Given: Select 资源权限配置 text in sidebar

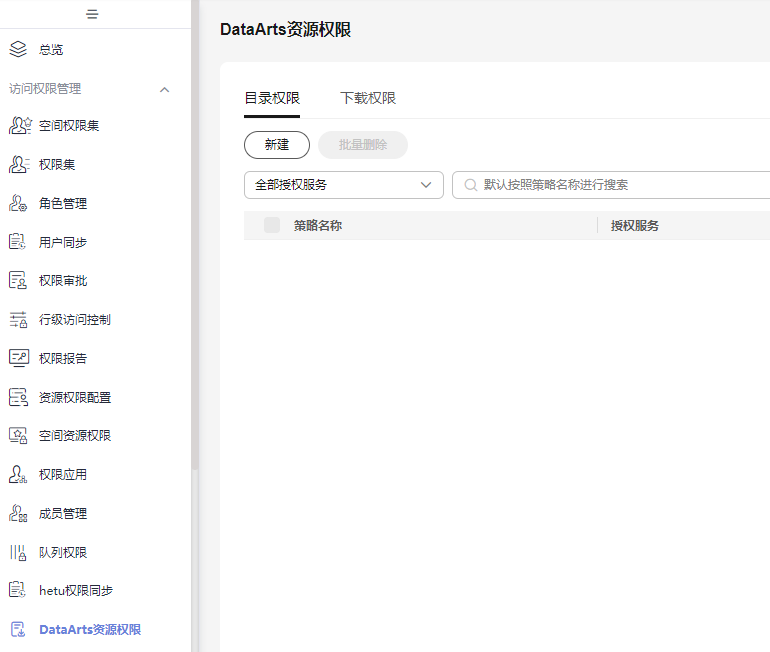Looking at the screenshot, I should 75,397.
